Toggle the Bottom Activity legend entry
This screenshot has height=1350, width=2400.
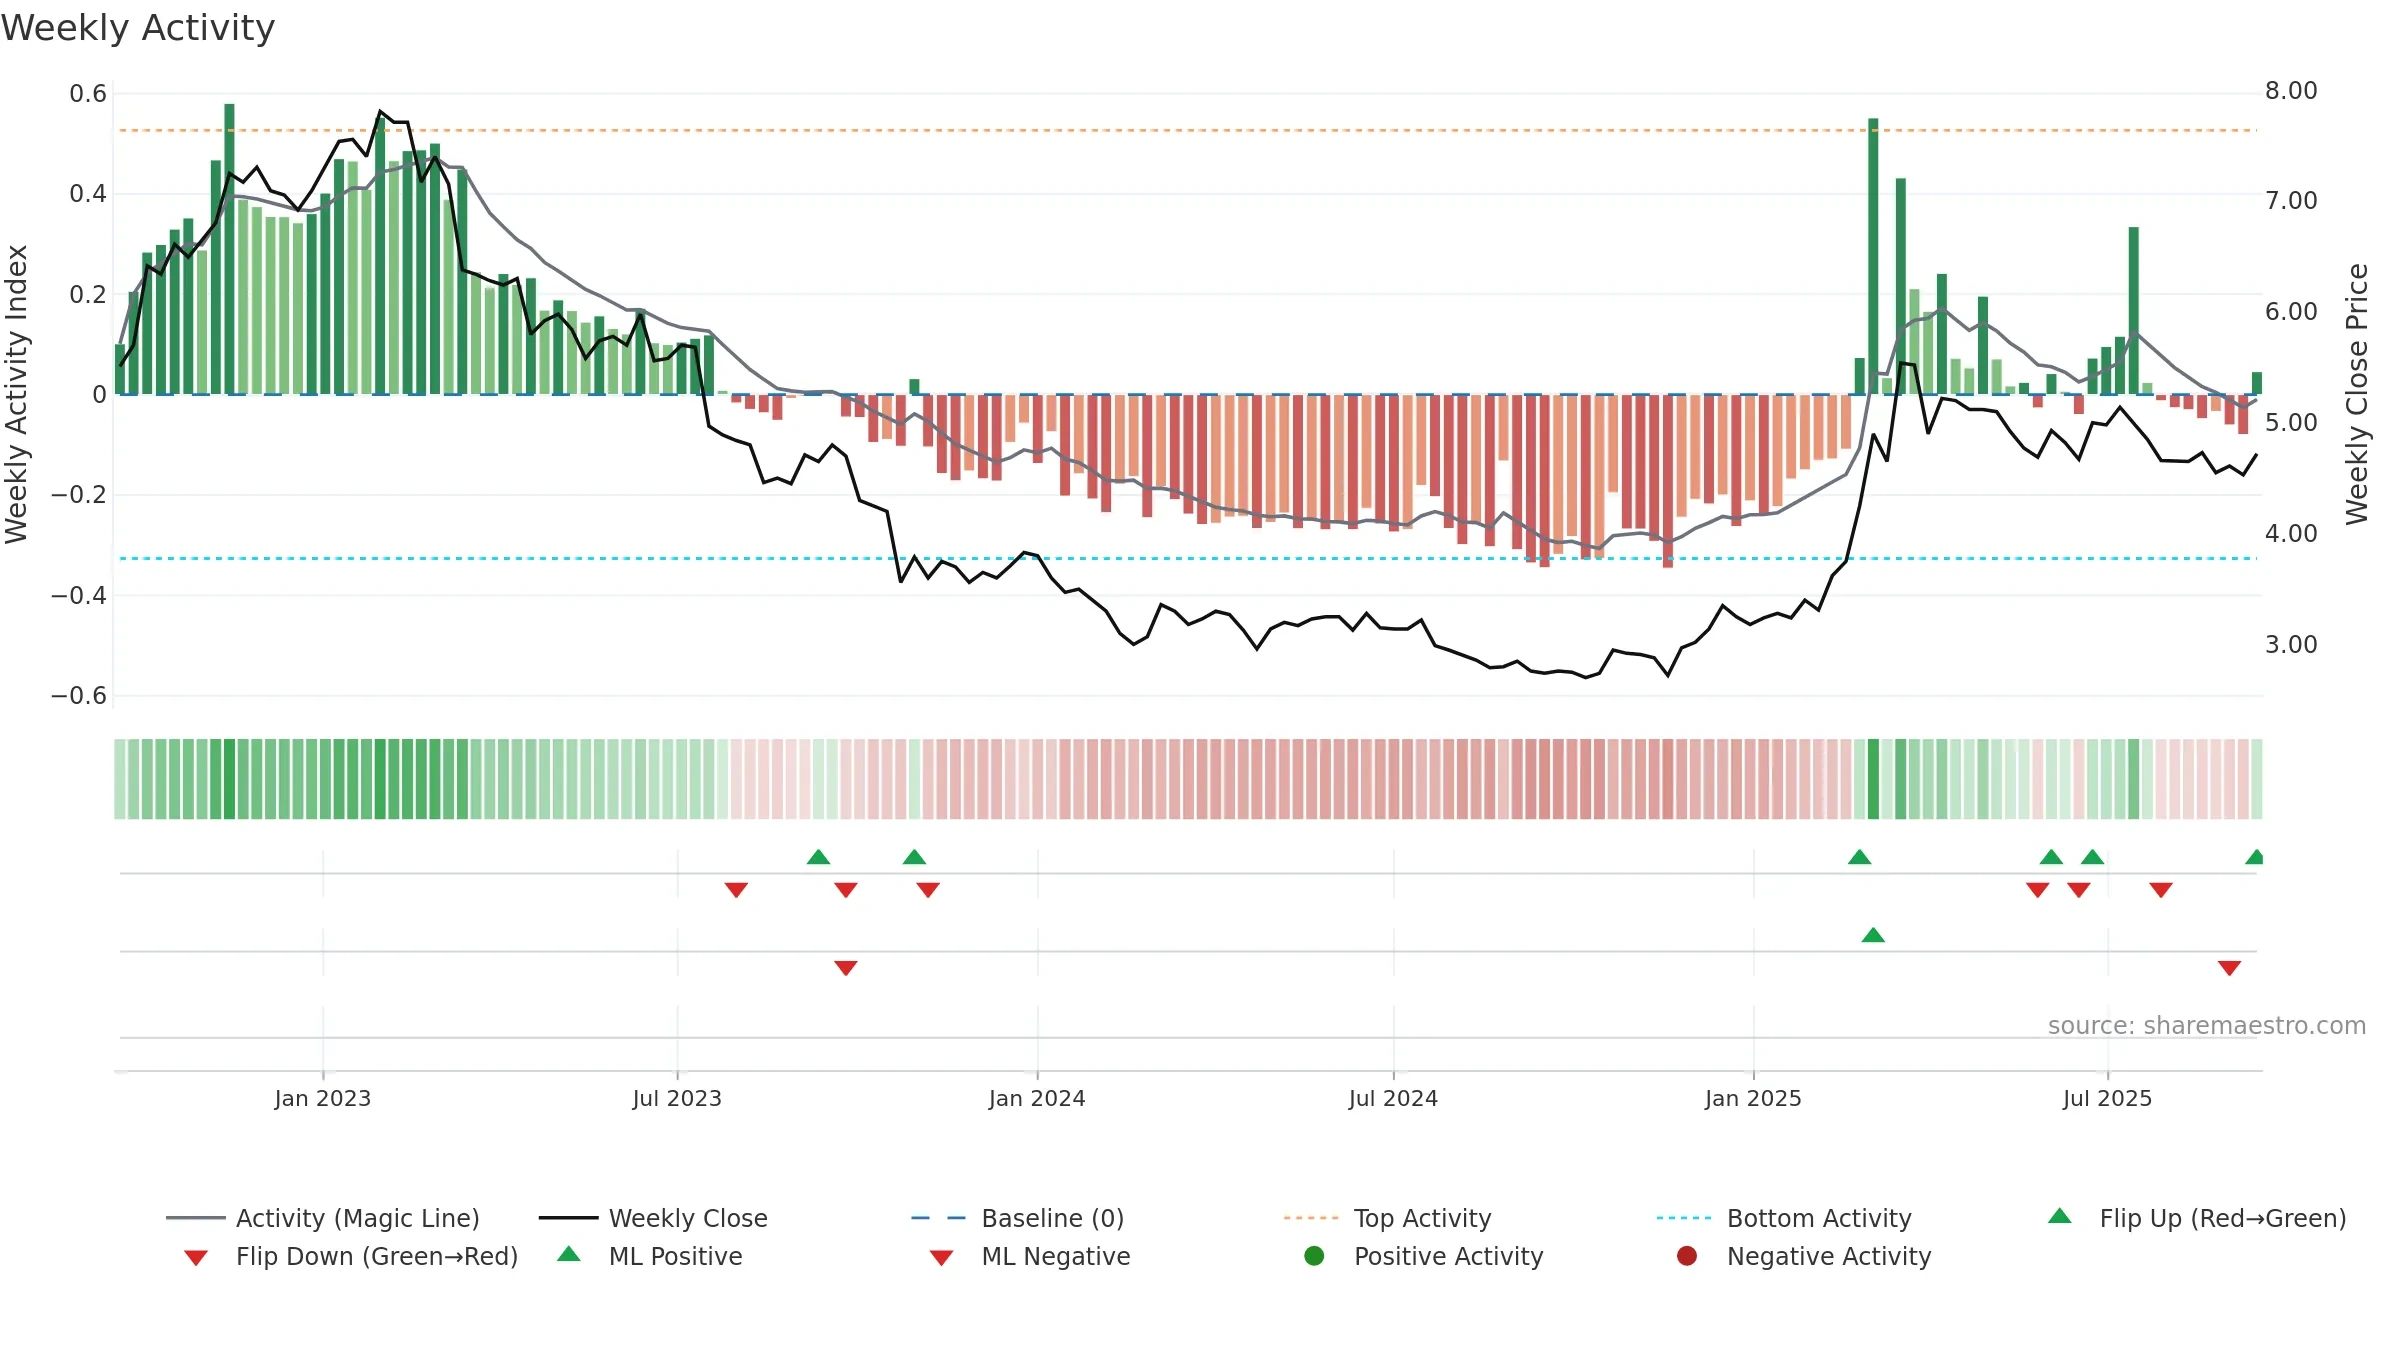[1784, 1218]
